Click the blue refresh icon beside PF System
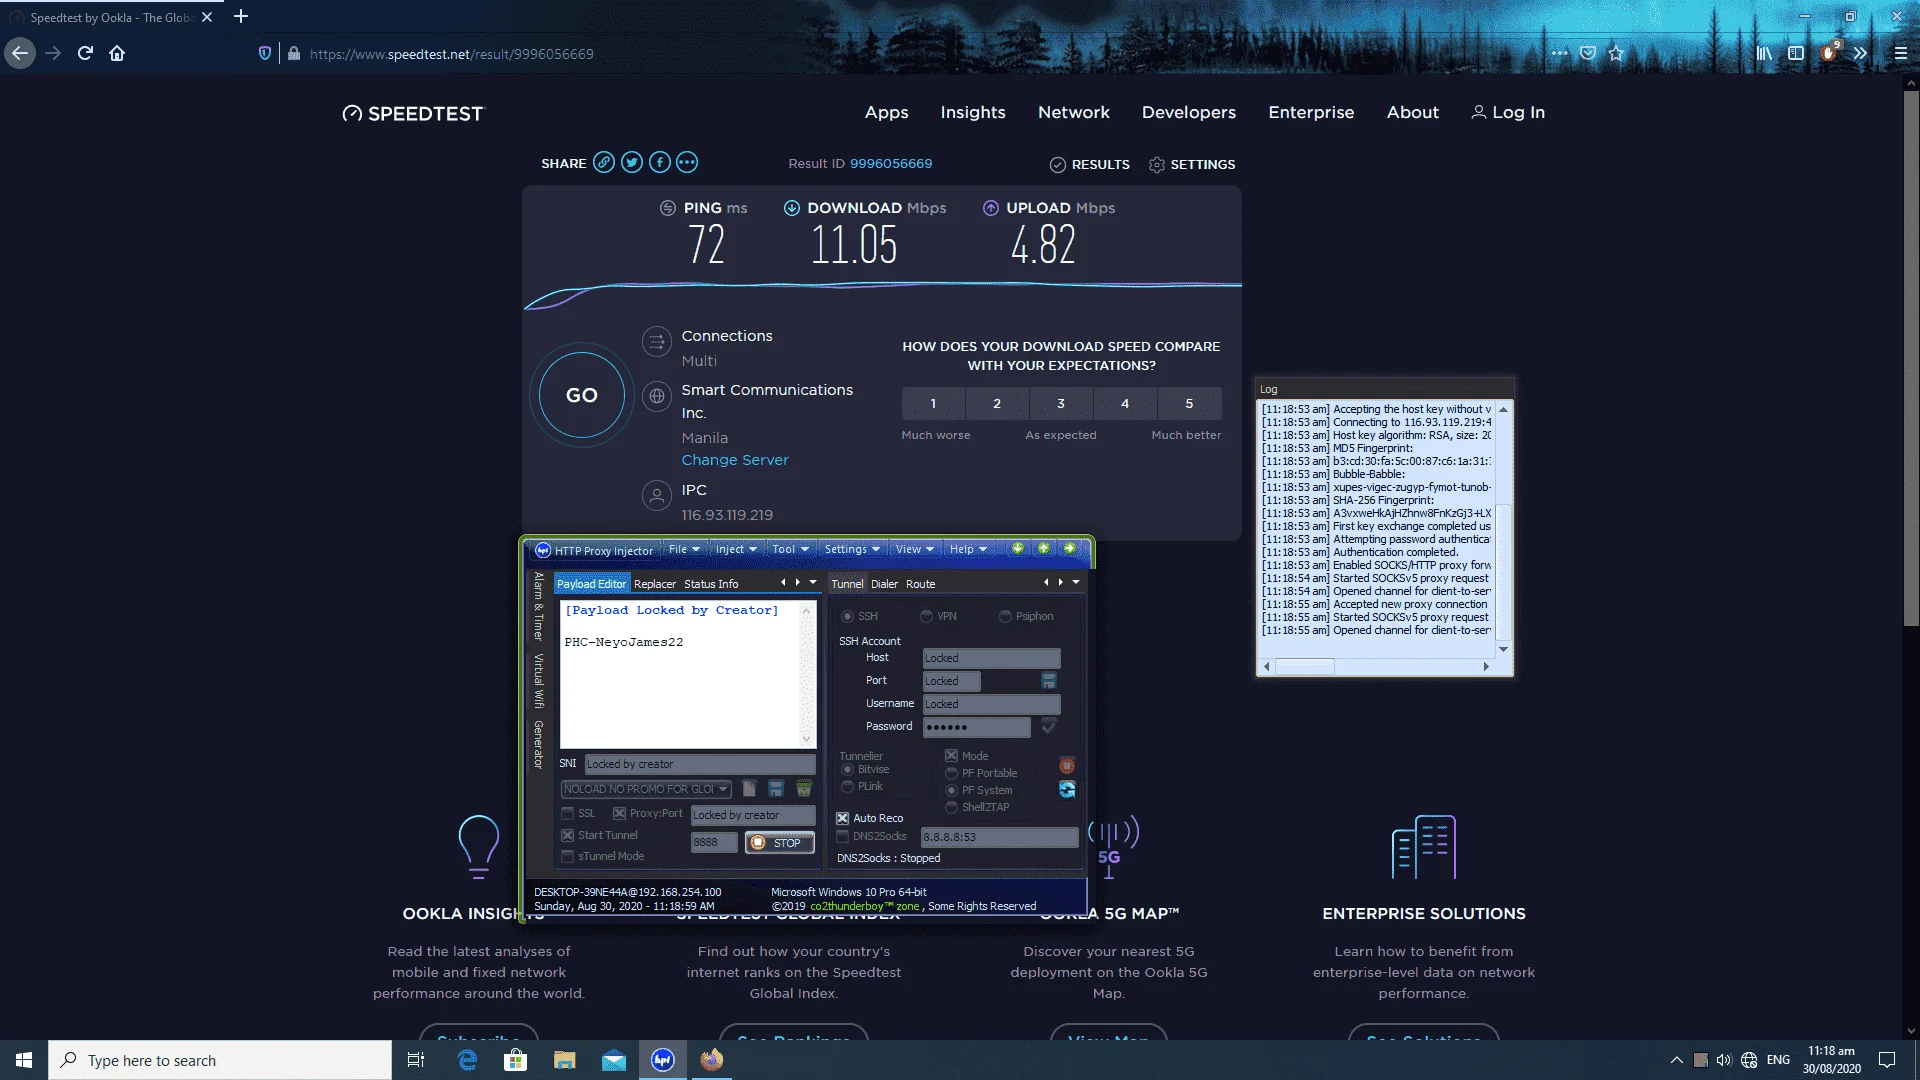This screenshot has width=1920, height=1080. pyautogui.click(x=1067, y=790)
